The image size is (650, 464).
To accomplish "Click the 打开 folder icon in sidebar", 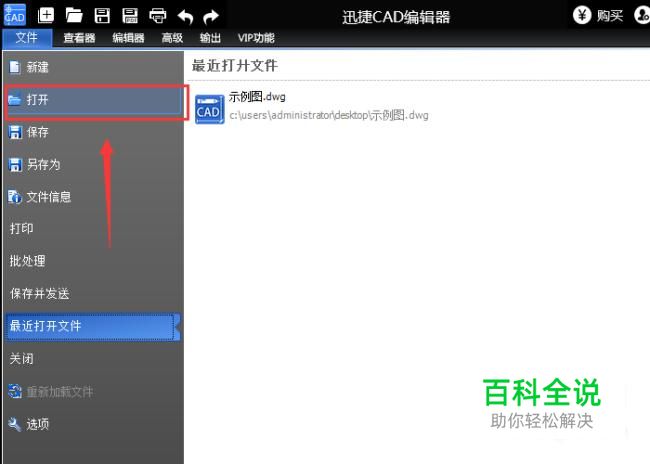I will coord(15,100).
